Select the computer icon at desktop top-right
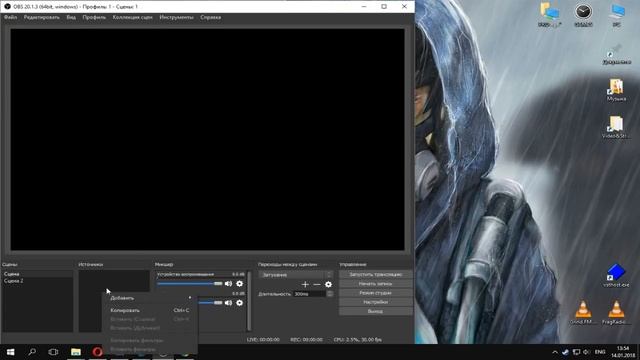Screen dimensions: 640x360 [x=617, y=15]
